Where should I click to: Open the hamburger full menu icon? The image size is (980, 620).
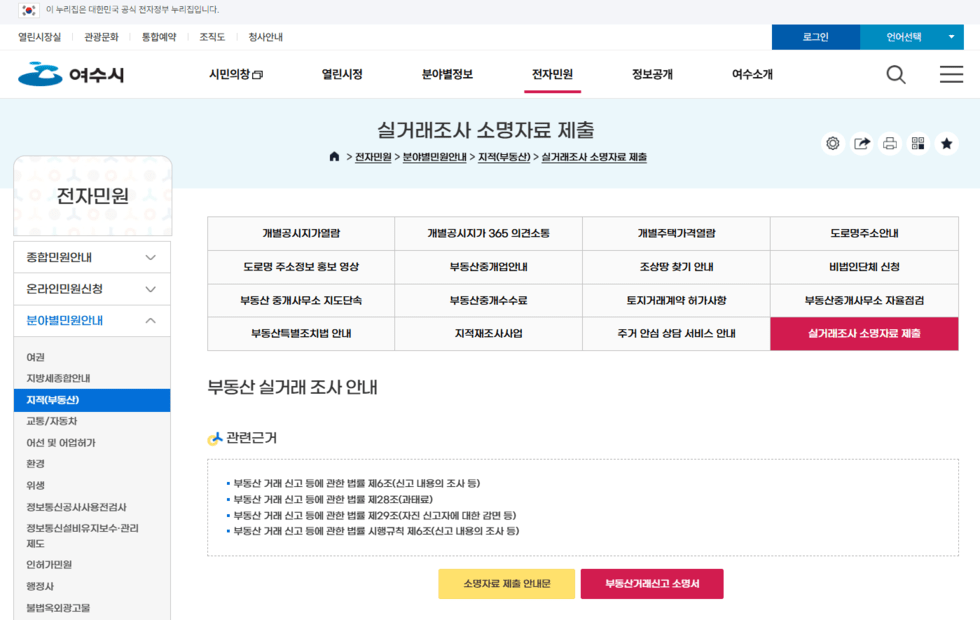click(x=951, y=74)
